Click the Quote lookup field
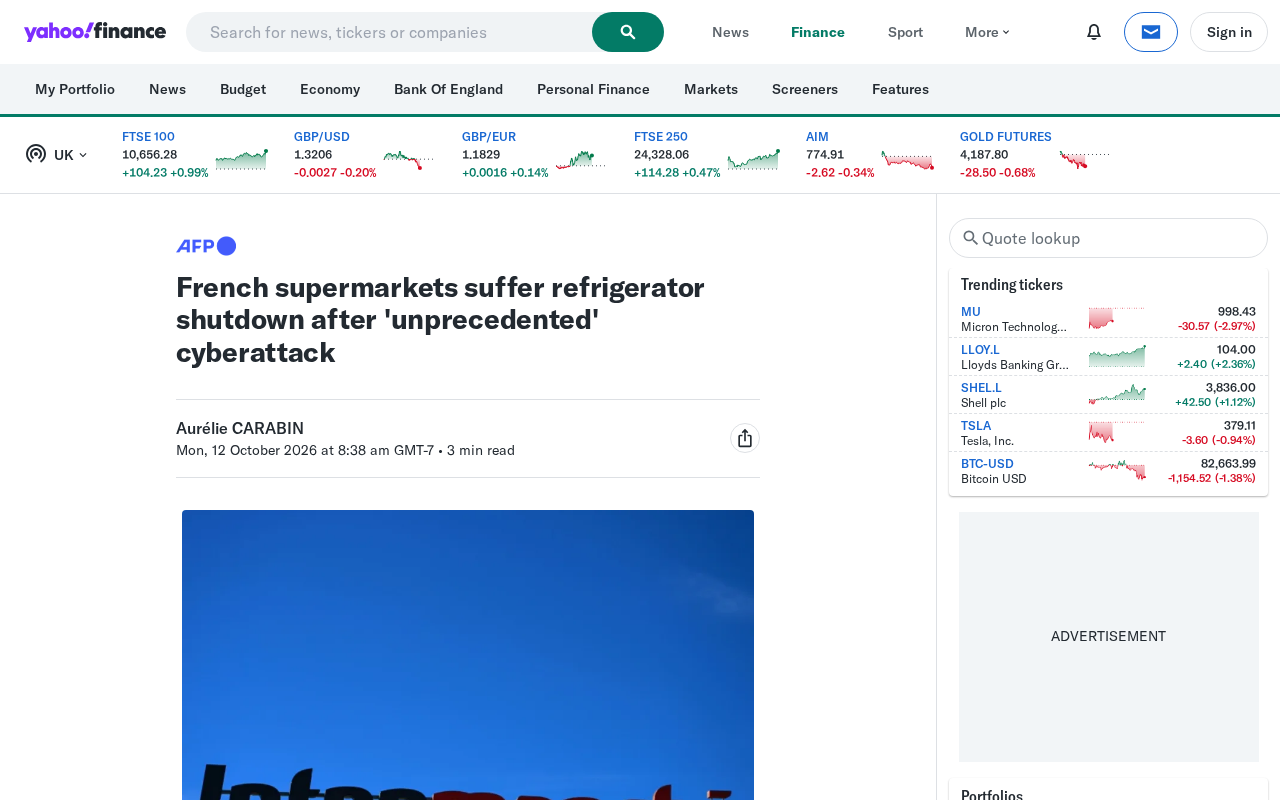This screenshot has width=1280, height=800. (x=1108, y=238)
